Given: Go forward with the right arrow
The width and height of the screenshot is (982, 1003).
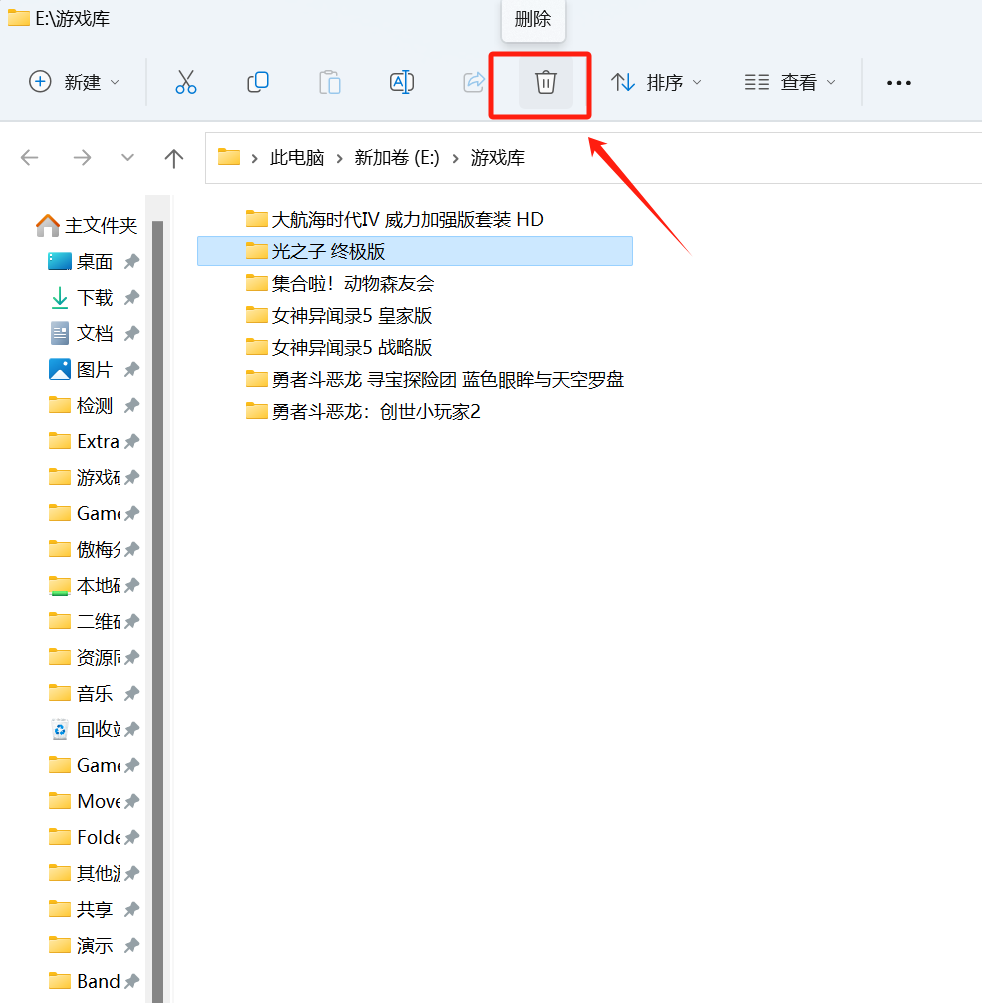Looking at the screenshot, I should [83, 157].
